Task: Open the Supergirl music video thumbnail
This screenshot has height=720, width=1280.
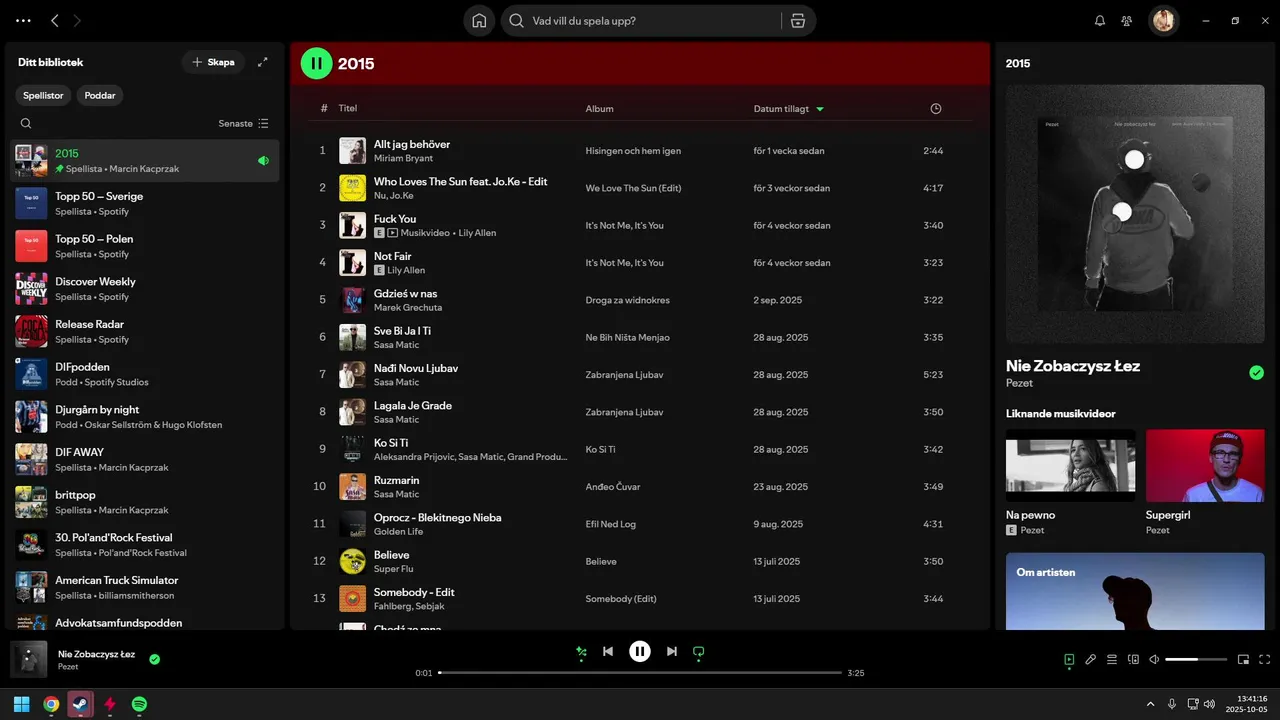Action: pos(1205,465)
